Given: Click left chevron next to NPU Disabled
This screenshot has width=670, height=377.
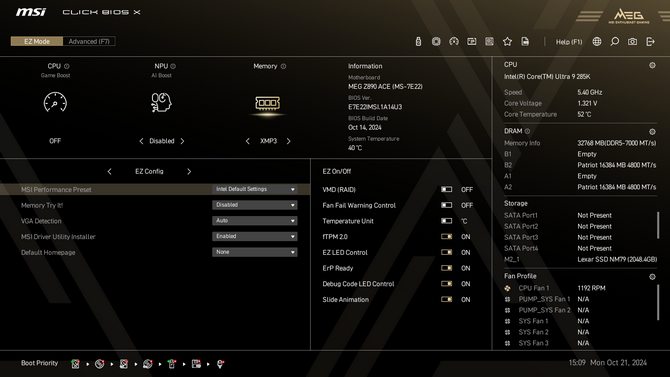Looking at the screenshot, I should click(x=141, y=141).
